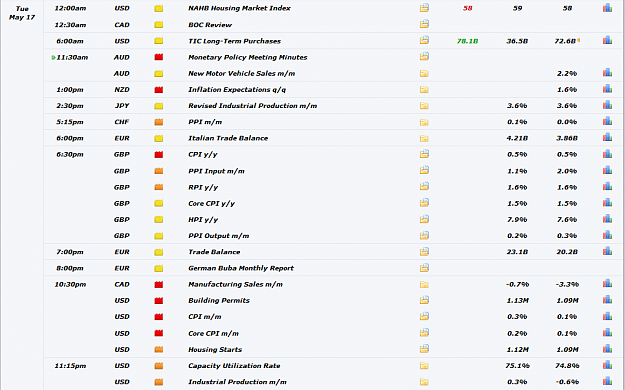
Task: Click yellow impact icon for BOC Review
Action: [159, 25]
